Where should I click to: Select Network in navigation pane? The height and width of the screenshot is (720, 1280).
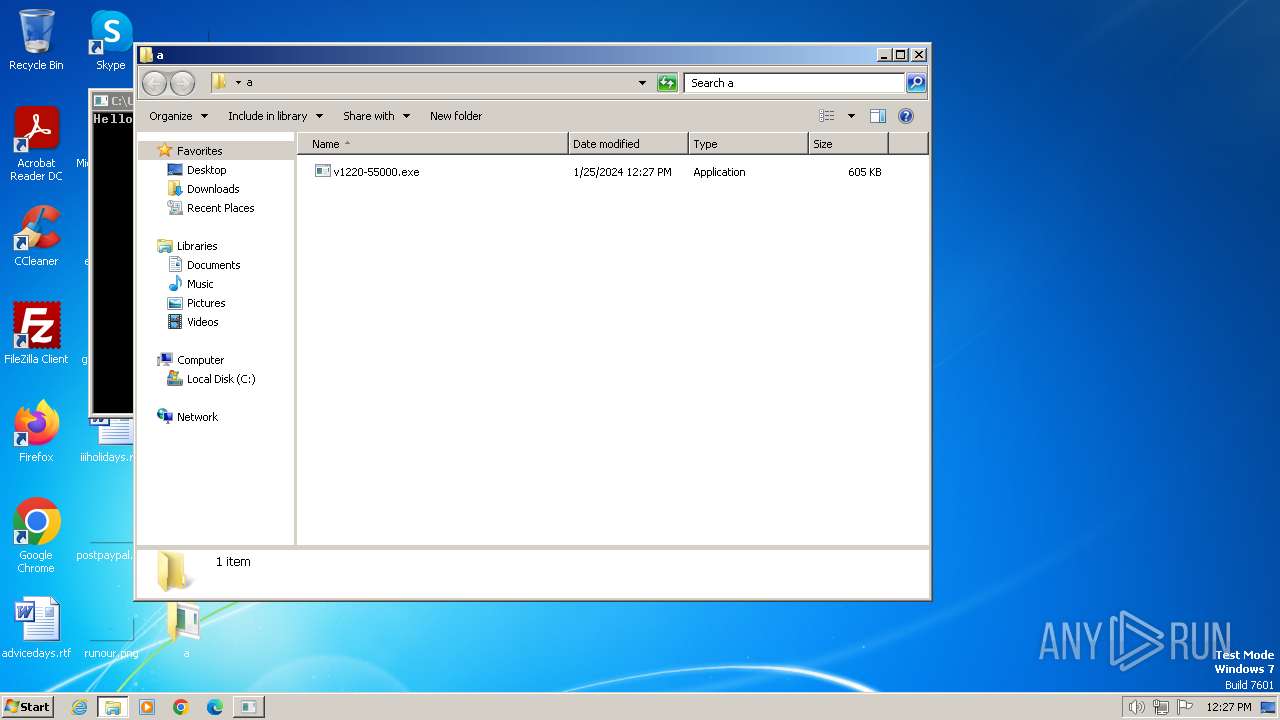point(197,417)
